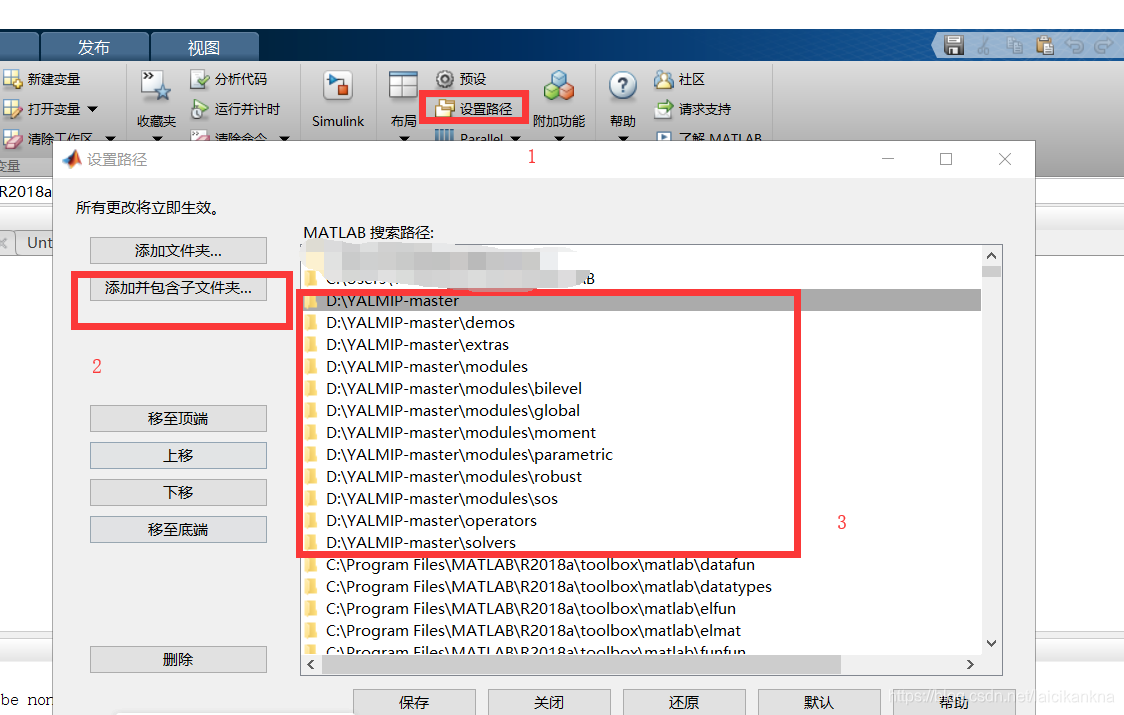
Task: Click the Move Down (下移) button
Action: 178,493
